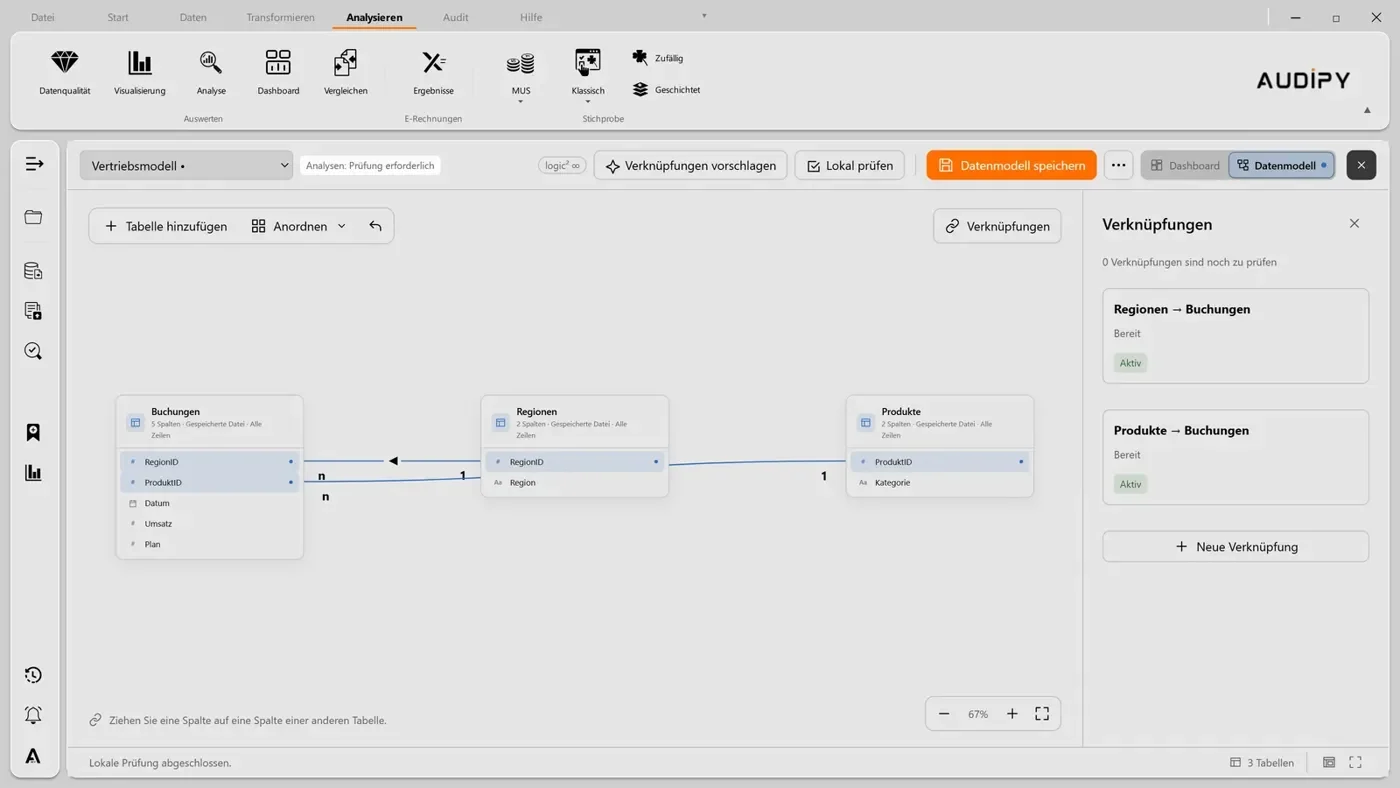Open notifications bell in sidebar

point(34,715)
